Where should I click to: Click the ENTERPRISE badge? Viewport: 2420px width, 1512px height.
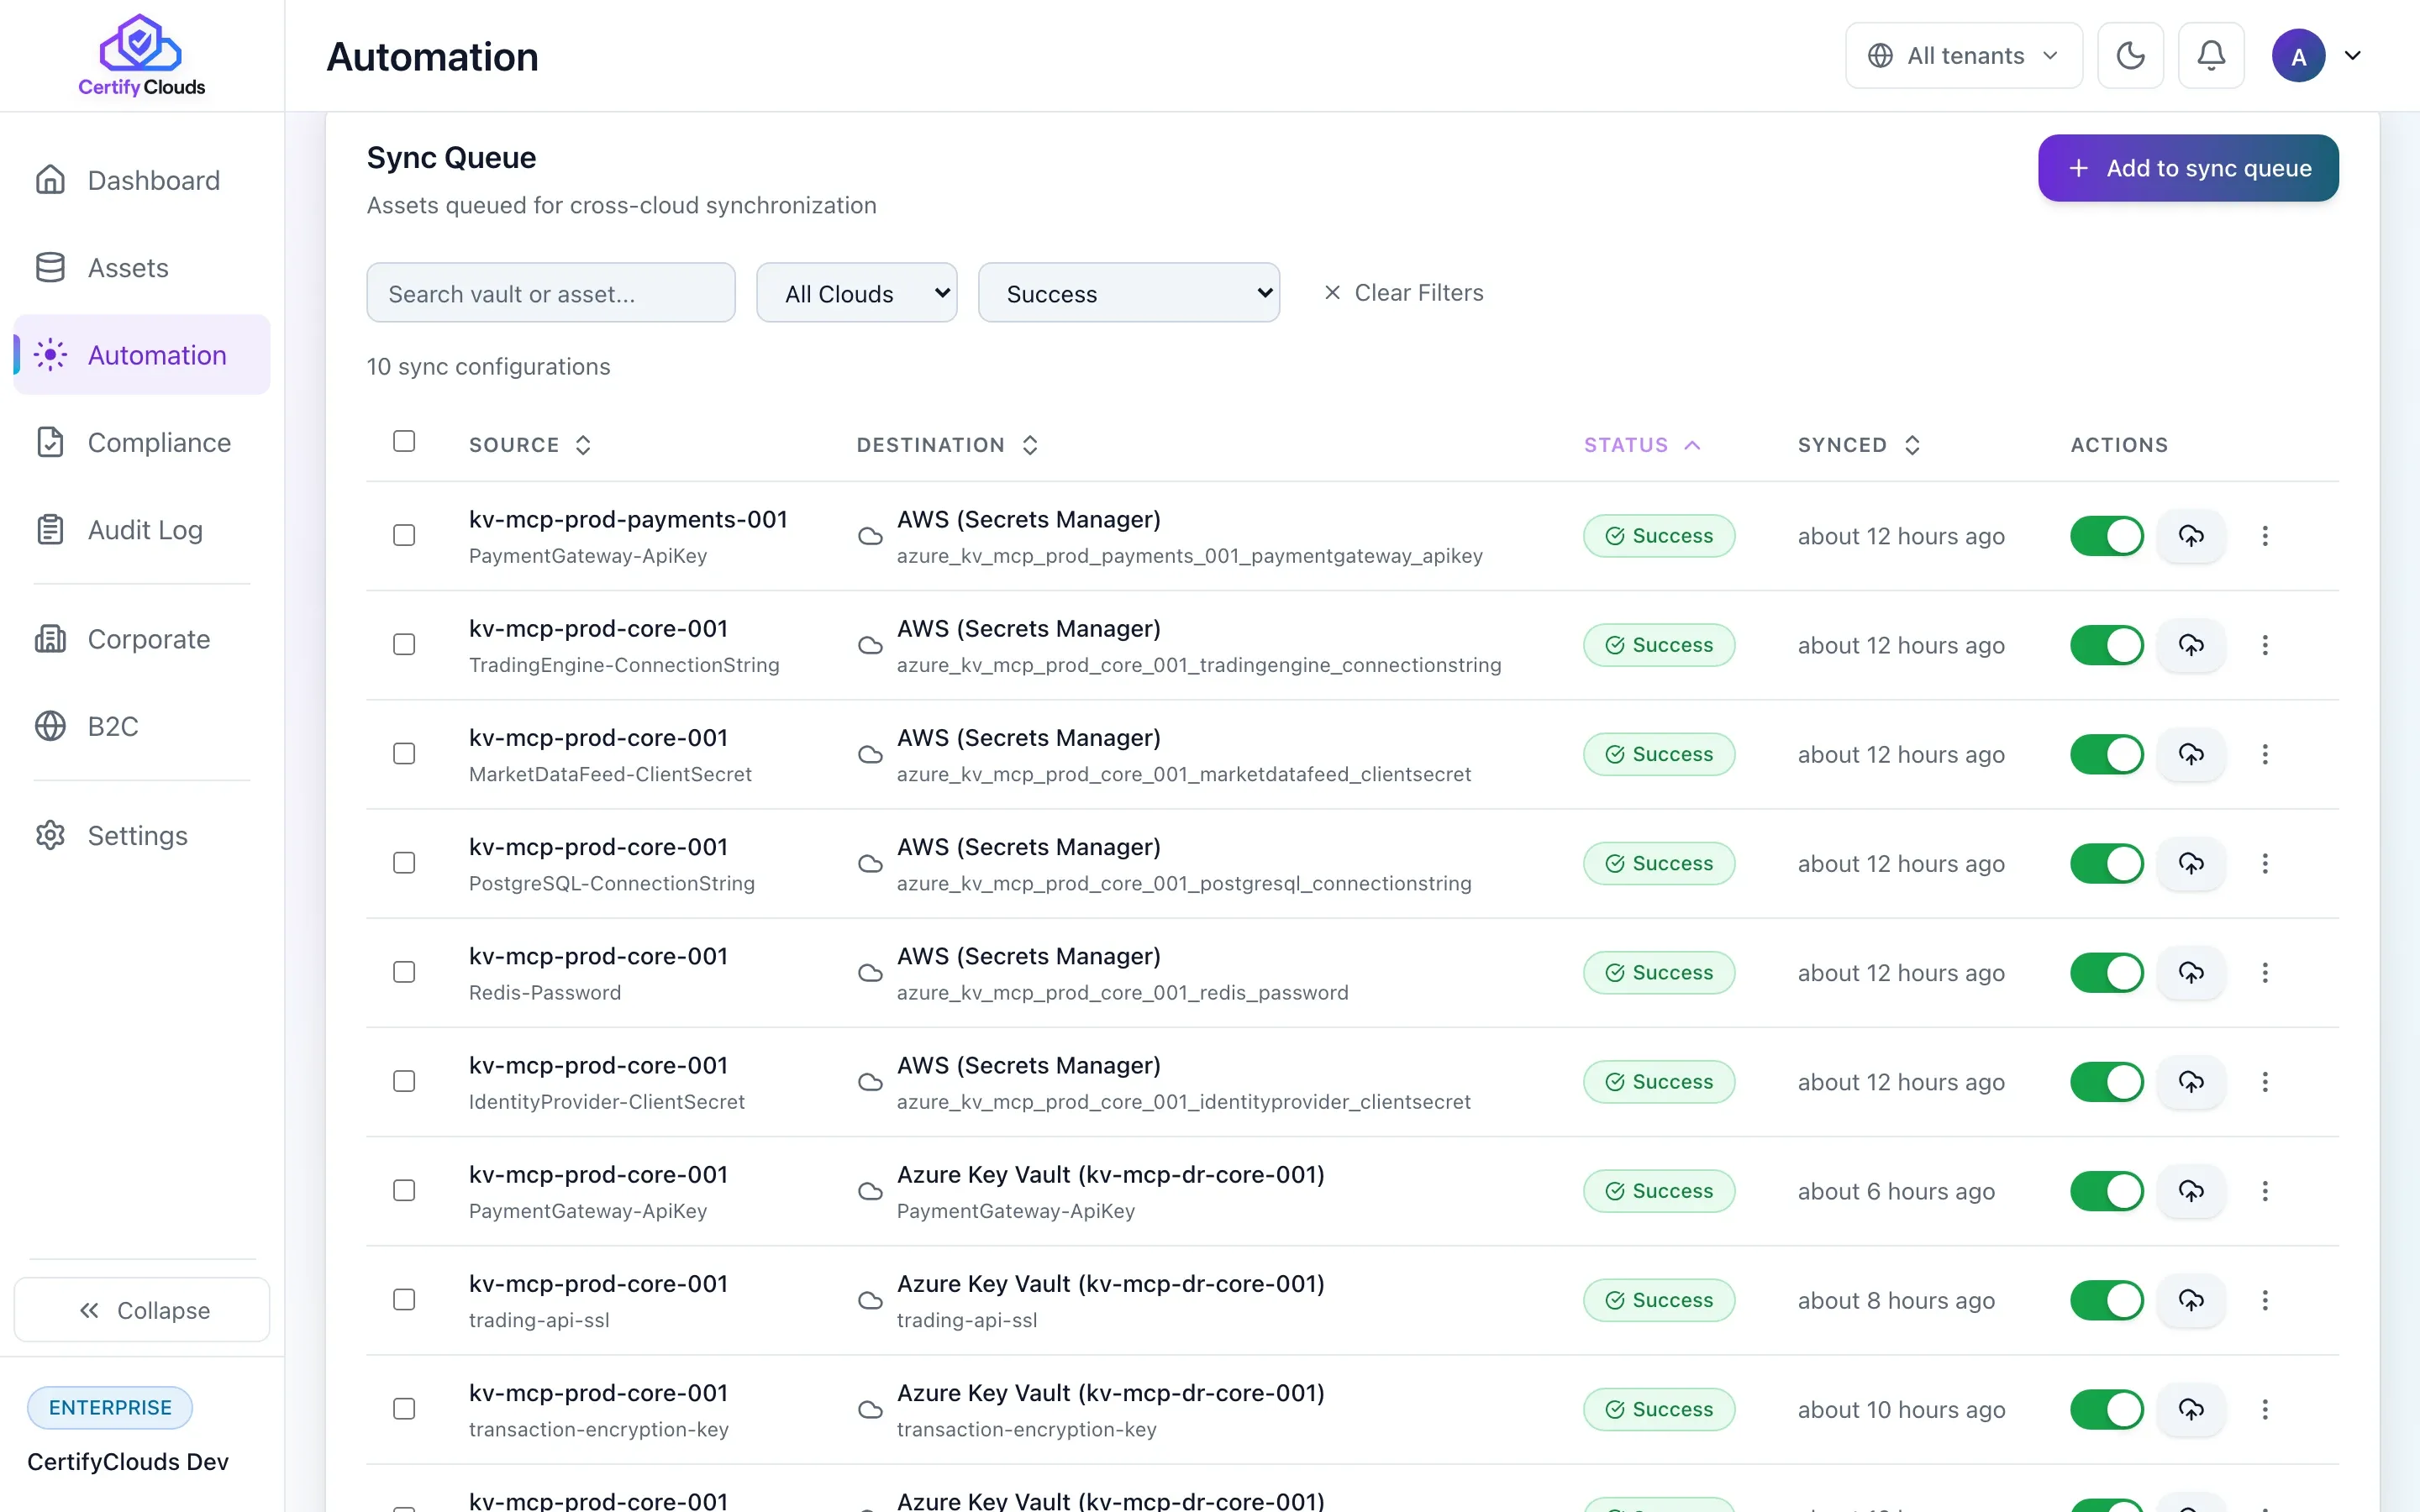110,1408
